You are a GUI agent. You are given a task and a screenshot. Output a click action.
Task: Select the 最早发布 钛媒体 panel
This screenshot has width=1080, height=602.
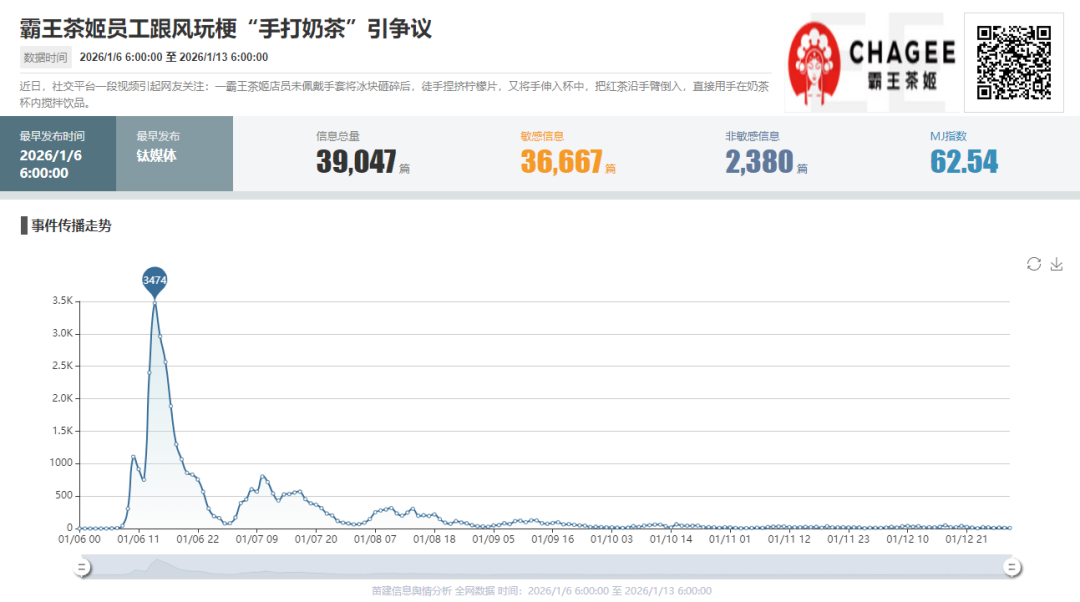(174, 154)
